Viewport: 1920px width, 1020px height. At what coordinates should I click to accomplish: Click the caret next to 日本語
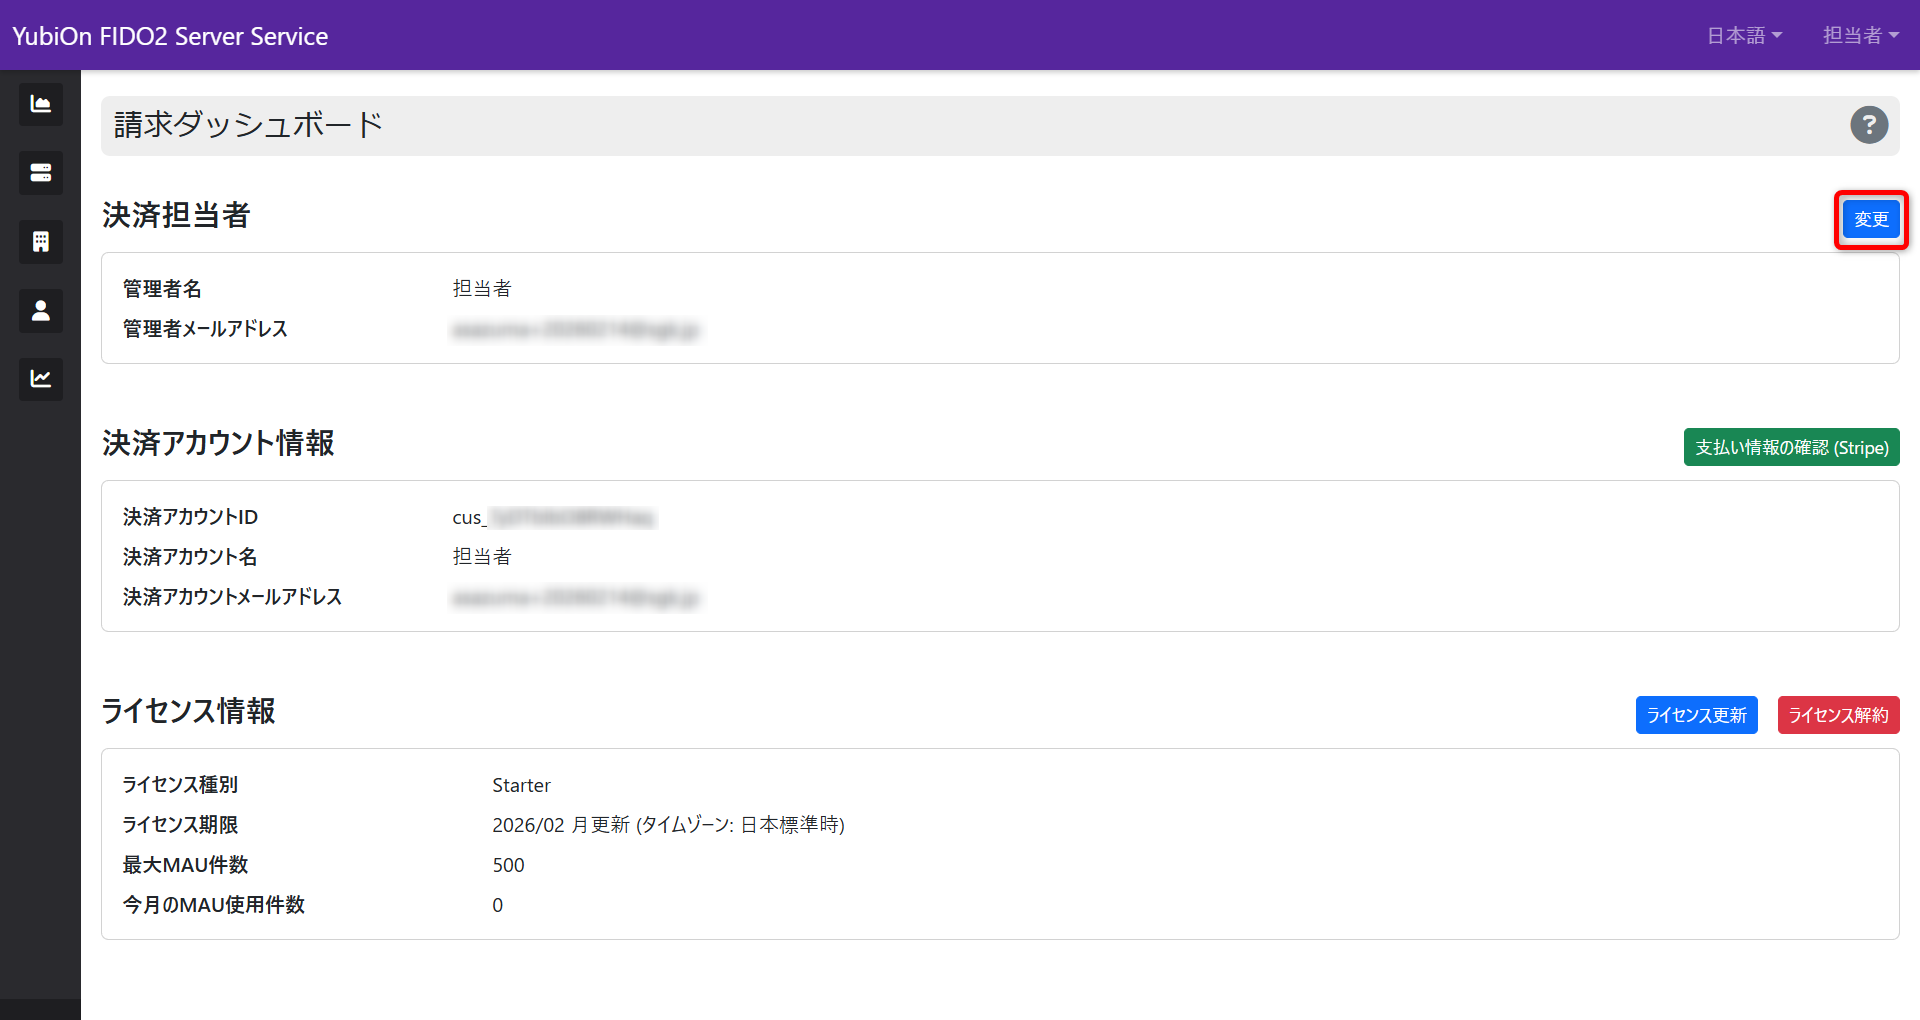click(x=1777, y=35)
